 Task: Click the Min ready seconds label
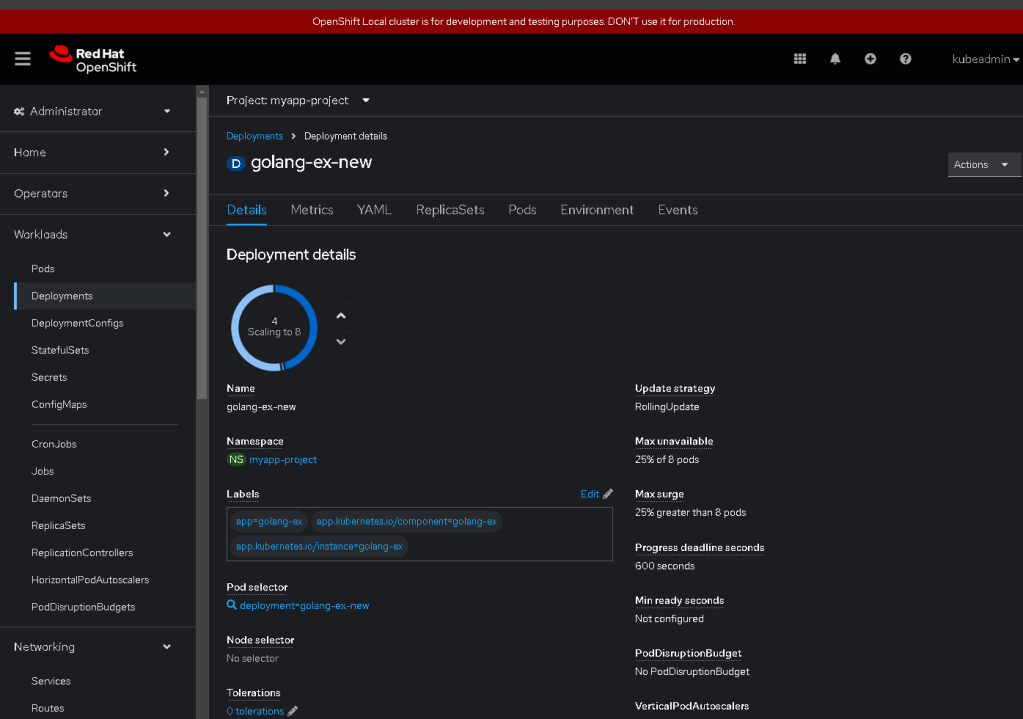(679, 600)
